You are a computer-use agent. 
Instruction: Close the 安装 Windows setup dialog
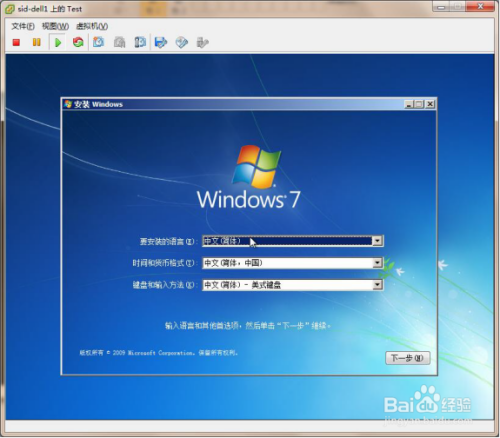pyautogui.click(x=430, y=104)
